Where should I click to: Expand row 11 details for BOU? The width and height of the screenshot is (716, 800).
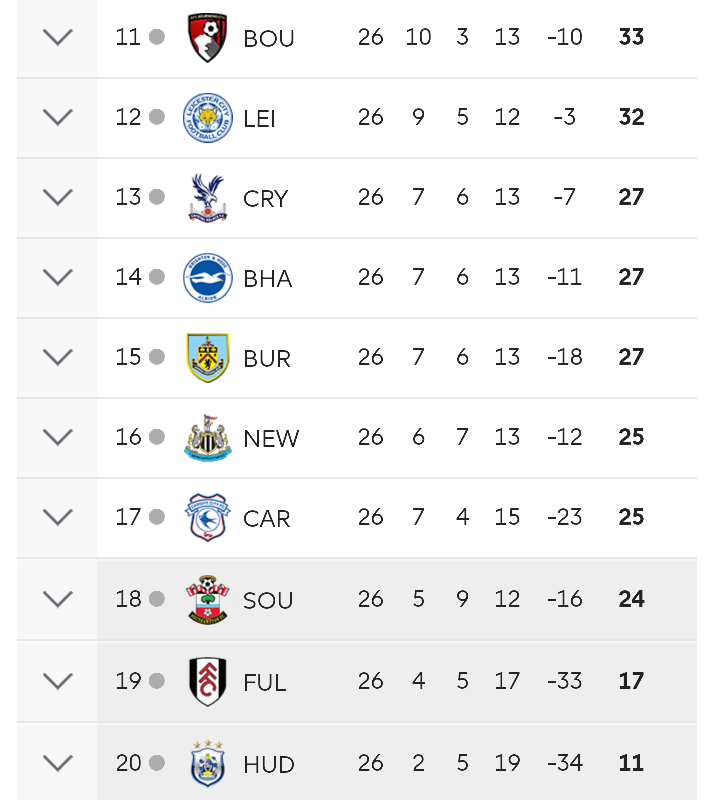pos(58,37)
